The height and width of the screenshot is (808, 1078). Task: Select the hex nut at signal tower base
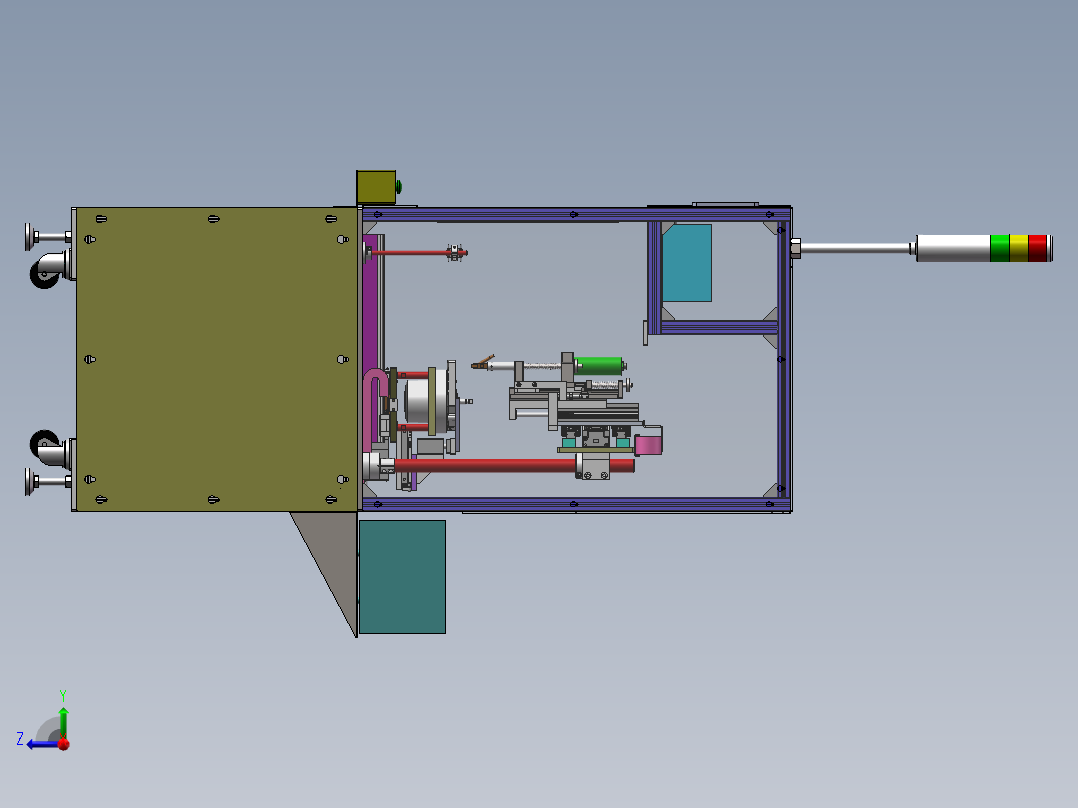(x=795, y=248)
